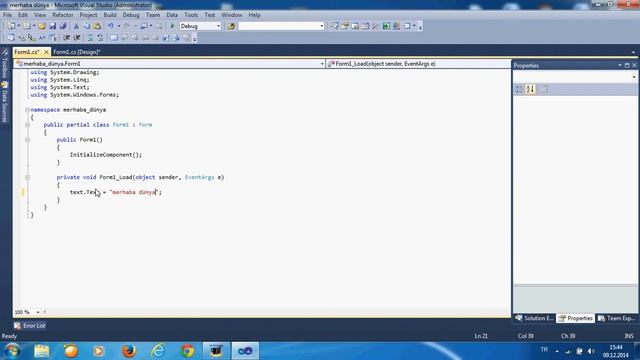
Task: Open Firefox from the taskbar
Action: pos(129,351)
